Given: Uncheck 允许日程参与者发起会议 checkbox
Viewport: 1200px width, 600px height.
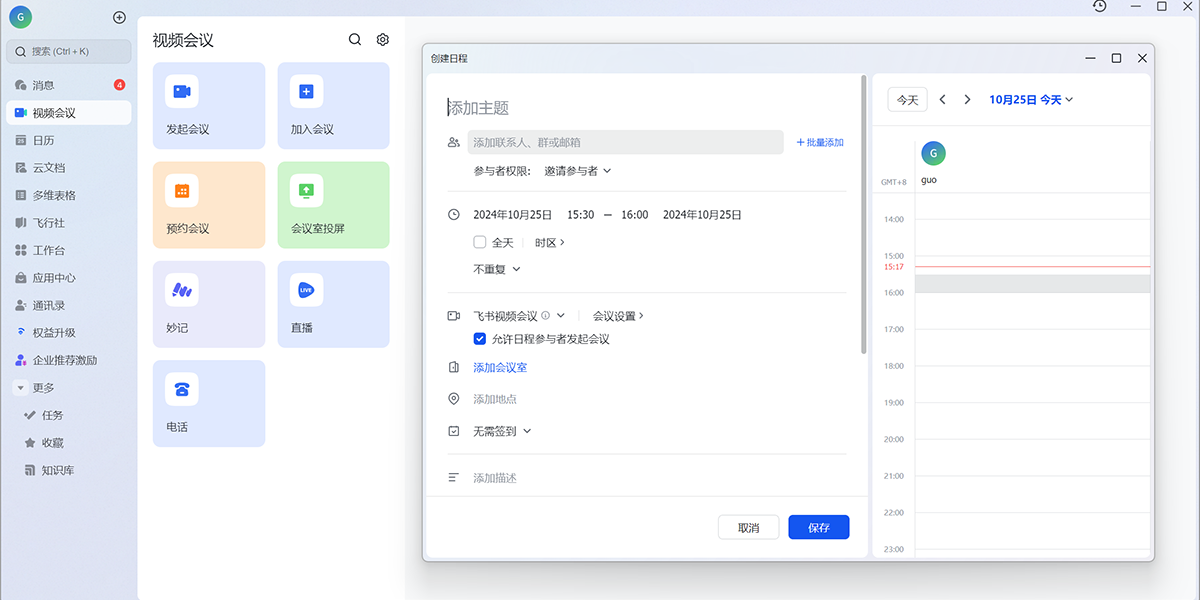Looking at the screenshot, I should tap(480, 339).
